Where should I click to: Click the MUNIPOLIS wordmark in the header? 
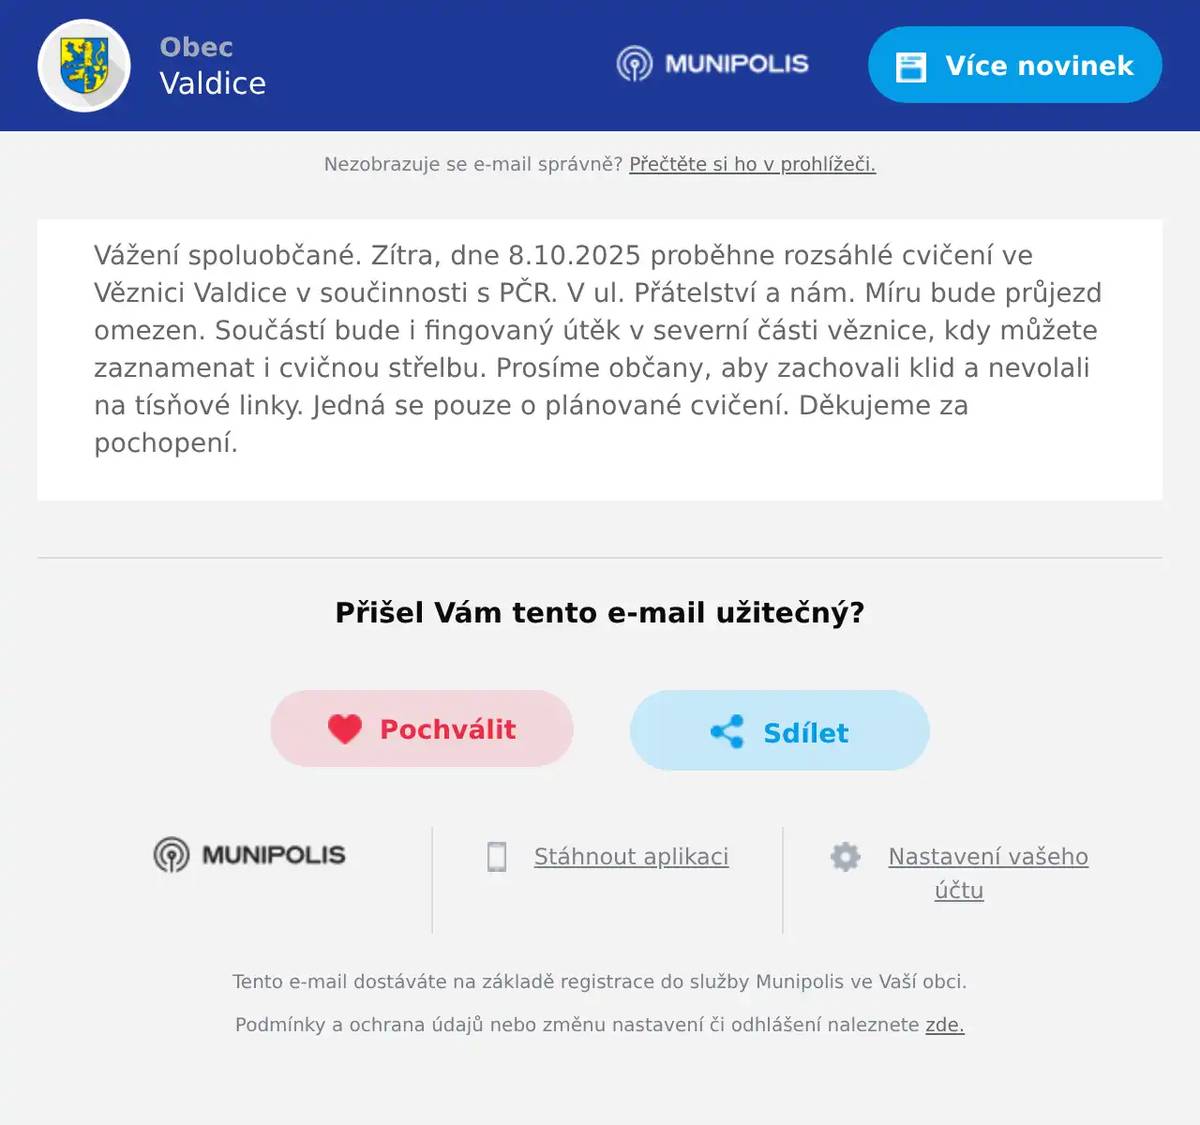point(737,64)
